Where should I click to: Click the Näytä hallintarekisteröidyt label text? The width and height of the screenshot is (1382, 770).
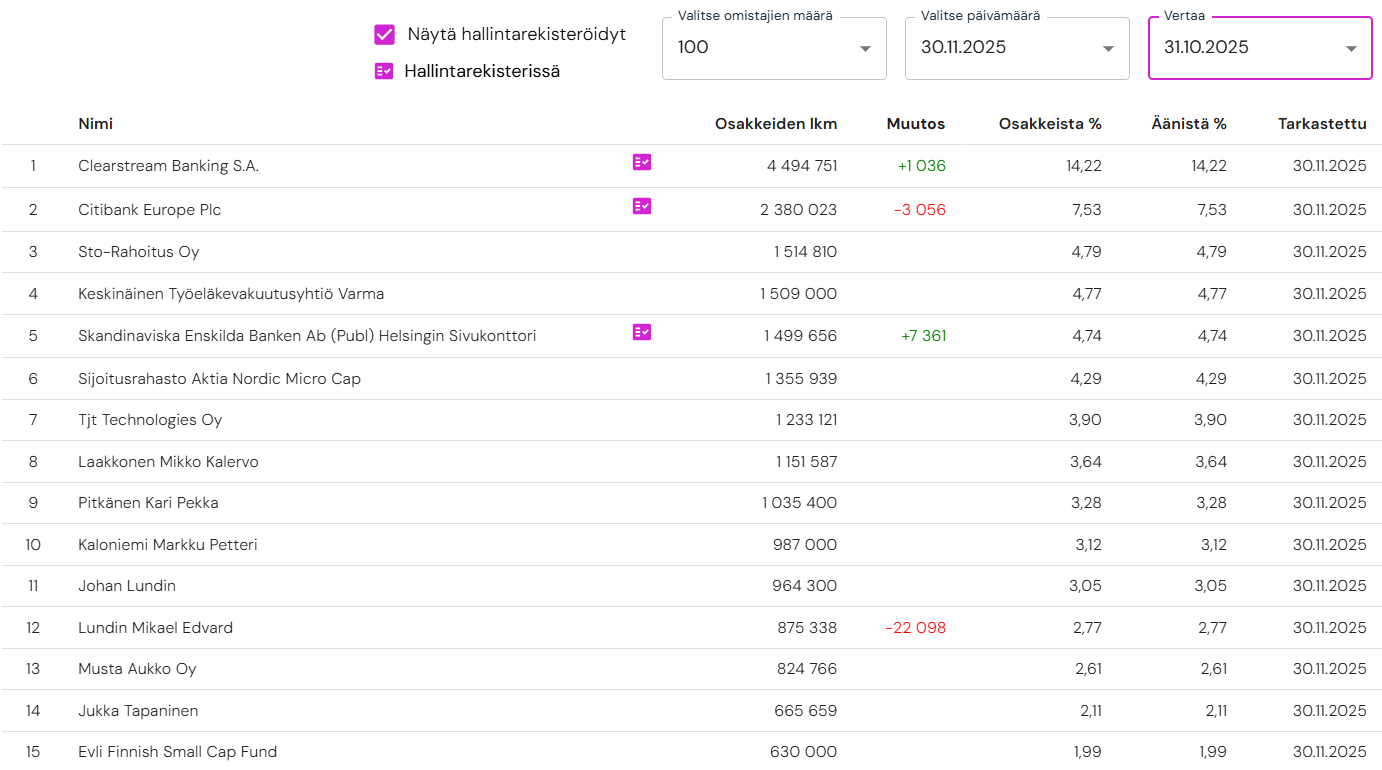(x=516, y=34)
